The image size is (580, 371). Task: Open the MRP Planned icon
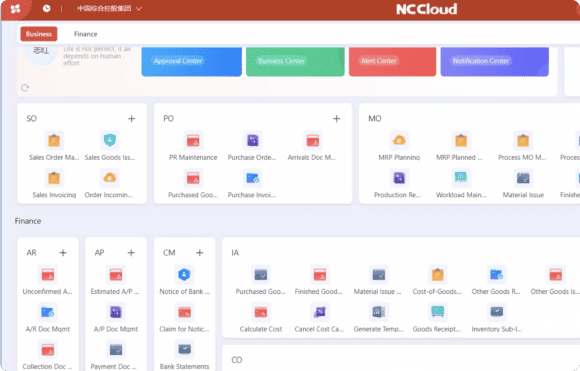pyautogui.click(x=461, y=141)
